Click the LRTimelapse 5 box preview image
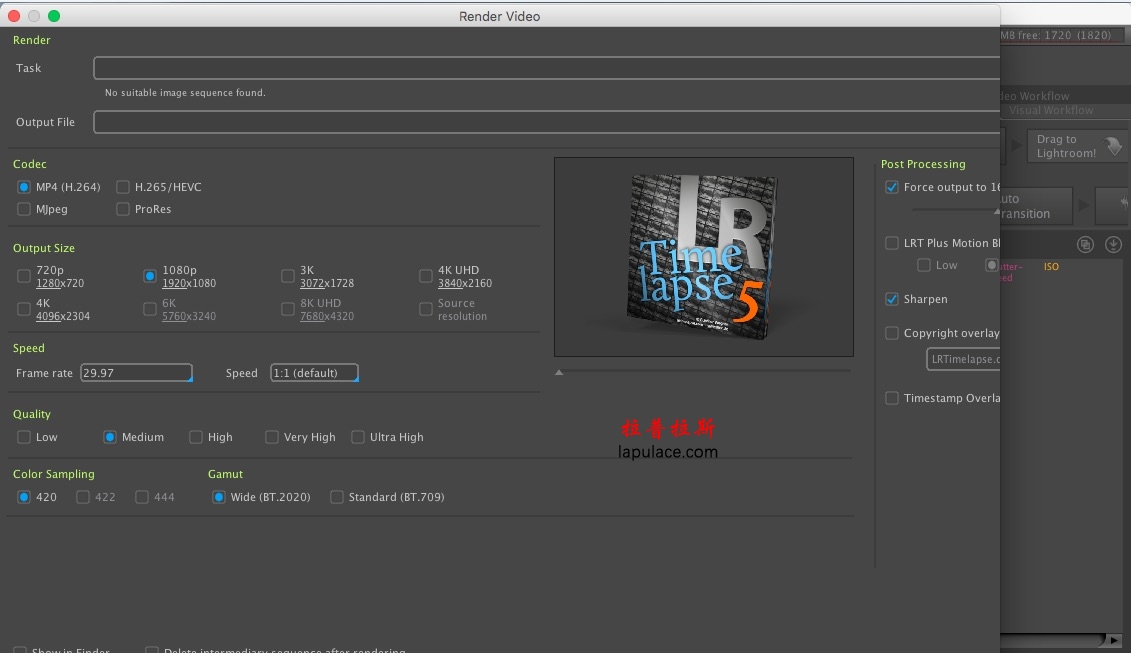 coord(703,257)
